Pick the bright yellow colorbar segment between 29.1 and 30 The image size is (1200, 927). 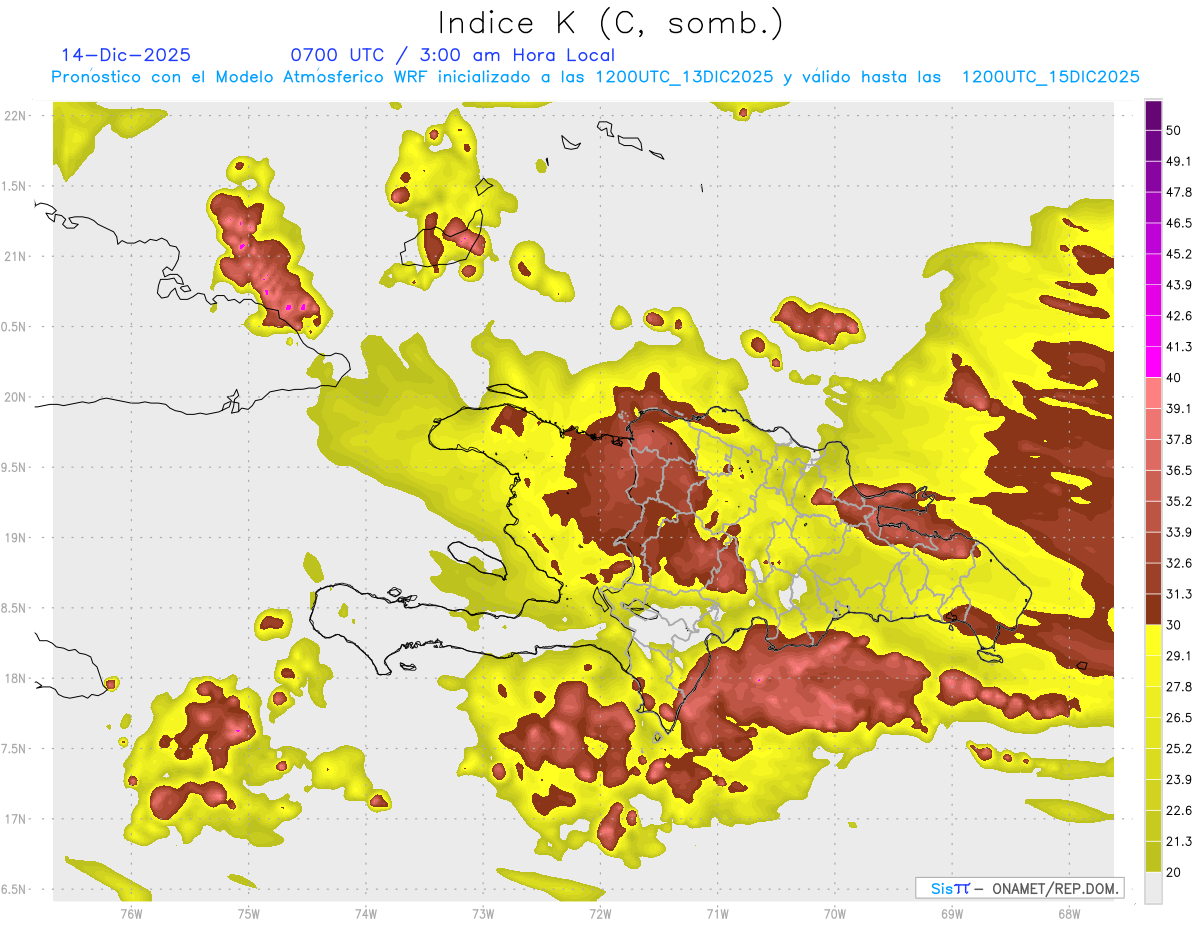(1153, 640)
